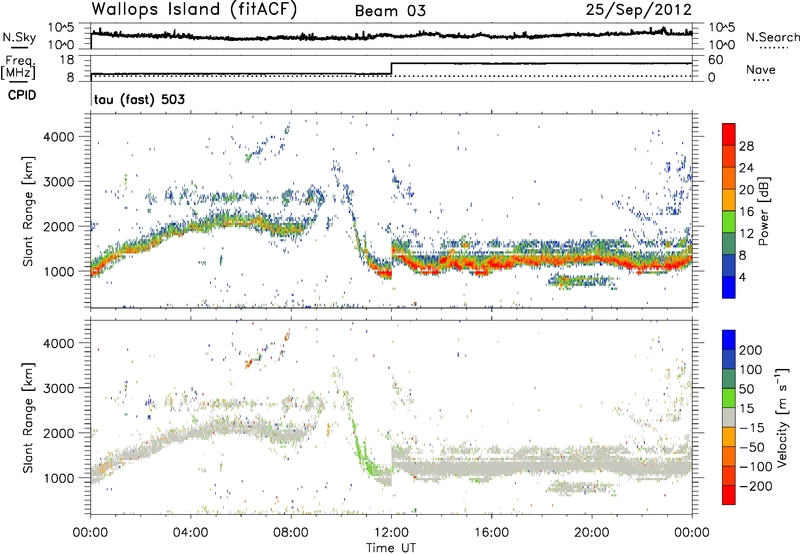Viewport: 800px width, 554px height.
Task: Click the '-15' tick on Velocity scale
Action: 752,428
